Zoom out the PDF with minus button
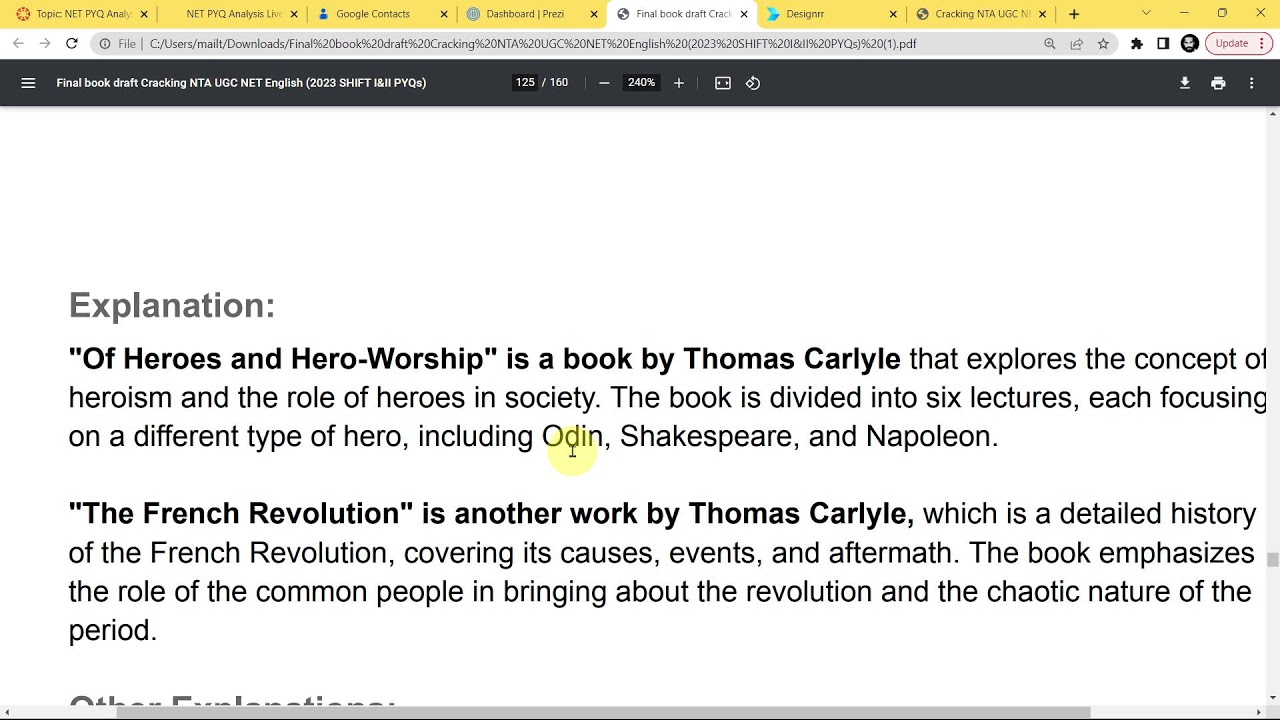This screenshot has height=720, width=1280. click(604, 83)
